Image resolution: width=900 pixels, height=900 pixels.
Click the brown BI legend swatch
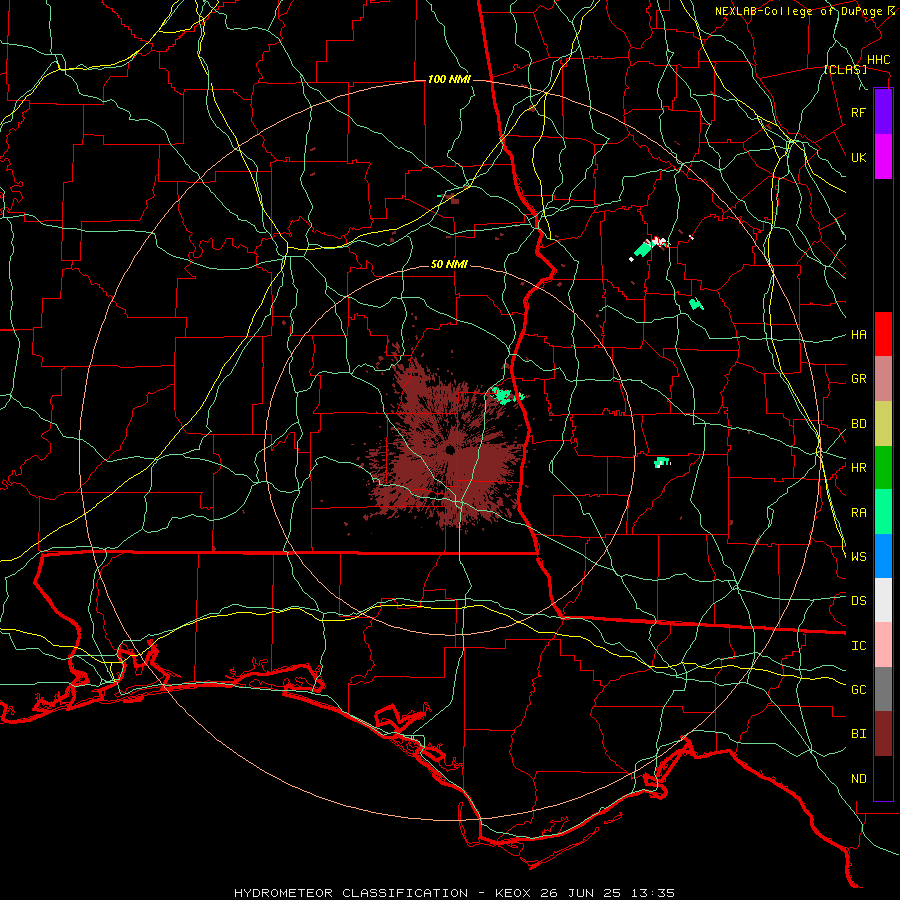click(x=883, y=734)
